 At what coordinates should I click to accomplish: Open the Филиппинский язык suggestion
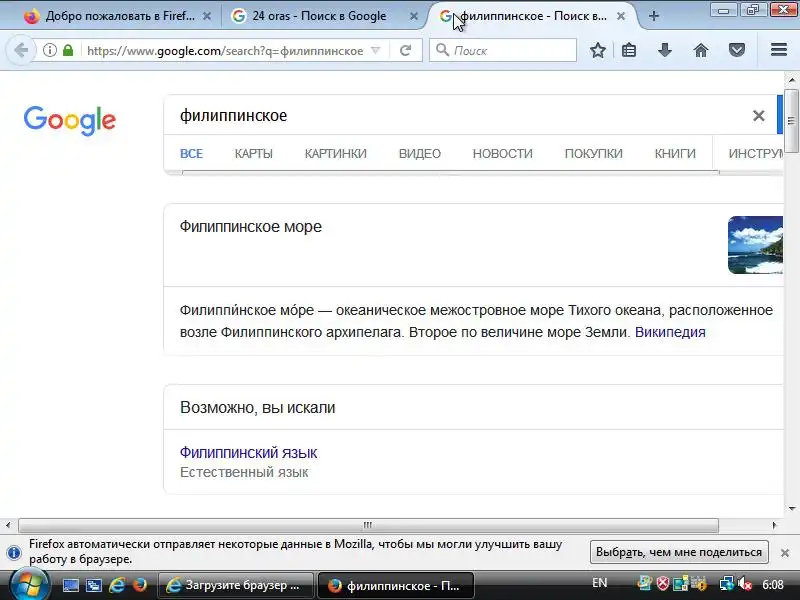coord(248,453)
